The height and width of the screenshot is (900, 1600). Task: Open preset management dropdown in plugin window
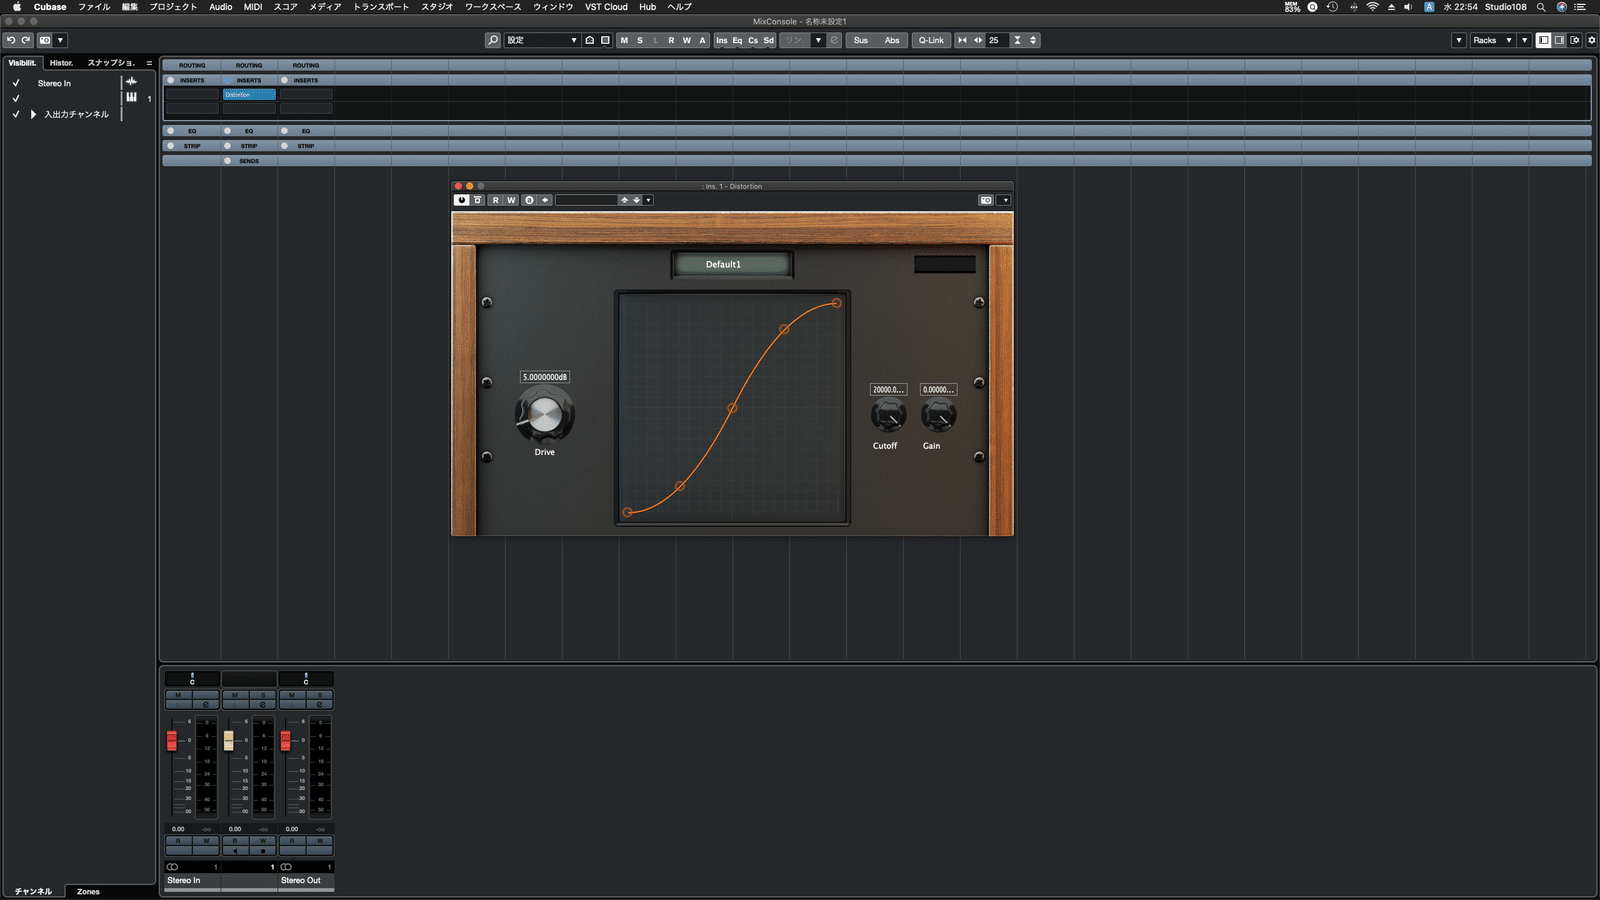(648, 200)
